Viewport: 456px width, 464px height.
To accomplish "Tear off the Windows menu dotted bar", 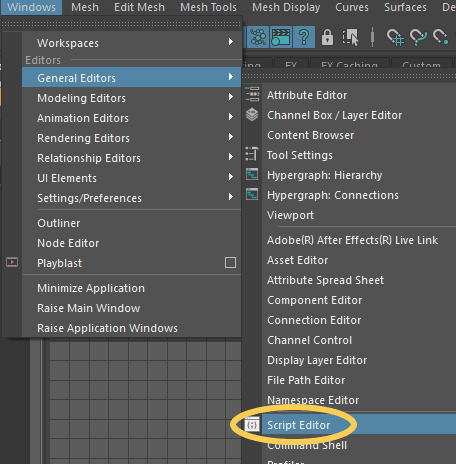I will (x=121, y=24).
